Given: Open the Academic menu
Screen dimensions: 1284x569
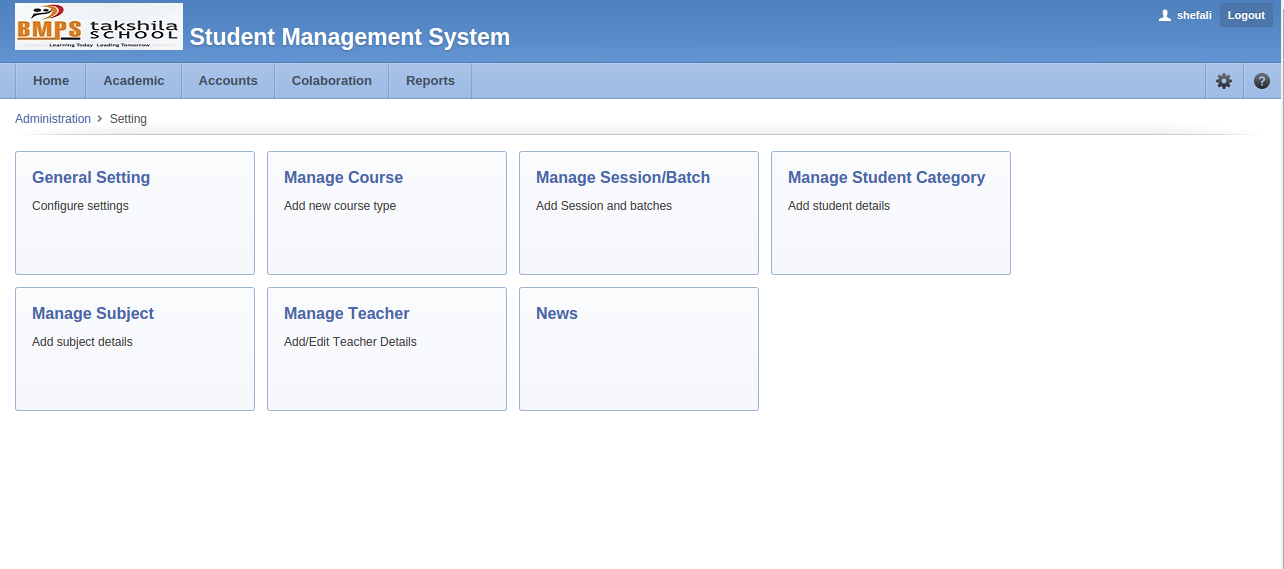Looking at the screenshot, I should pos(133,81).
